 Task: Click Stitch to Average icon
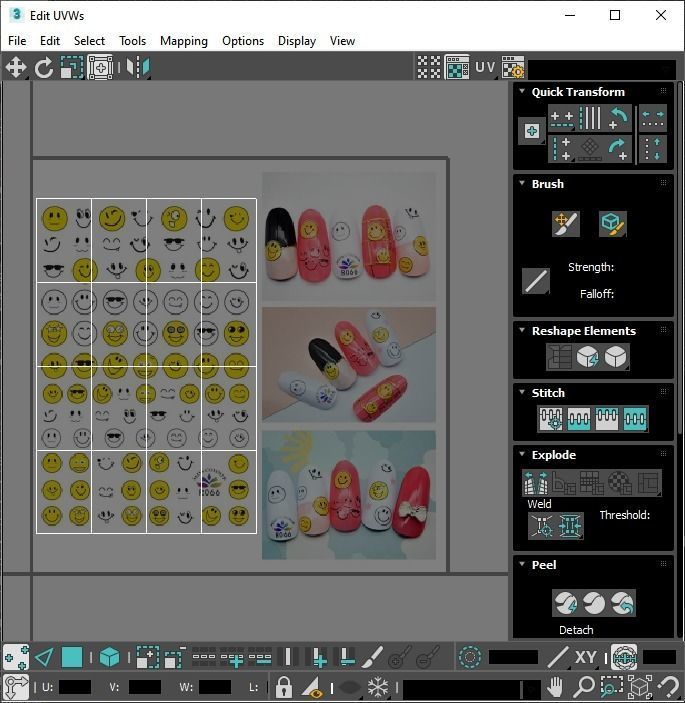tap(578, 418)
